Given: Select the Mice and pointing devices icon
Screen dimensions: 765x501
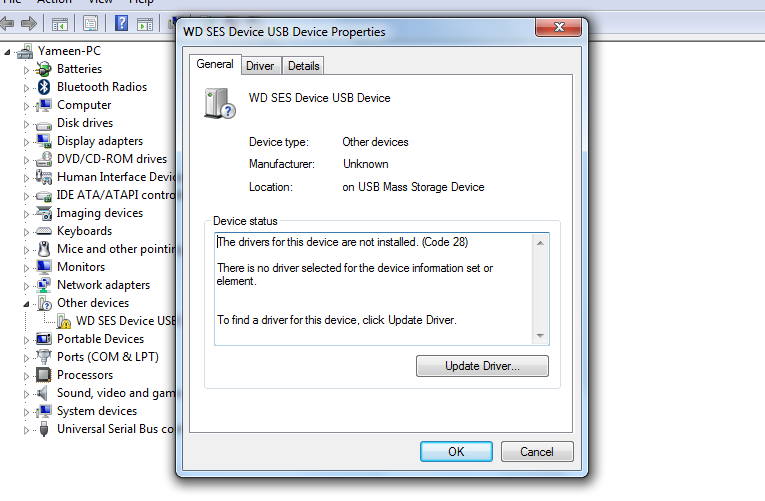Looking at the screenshot, I should tap(44, 249).
